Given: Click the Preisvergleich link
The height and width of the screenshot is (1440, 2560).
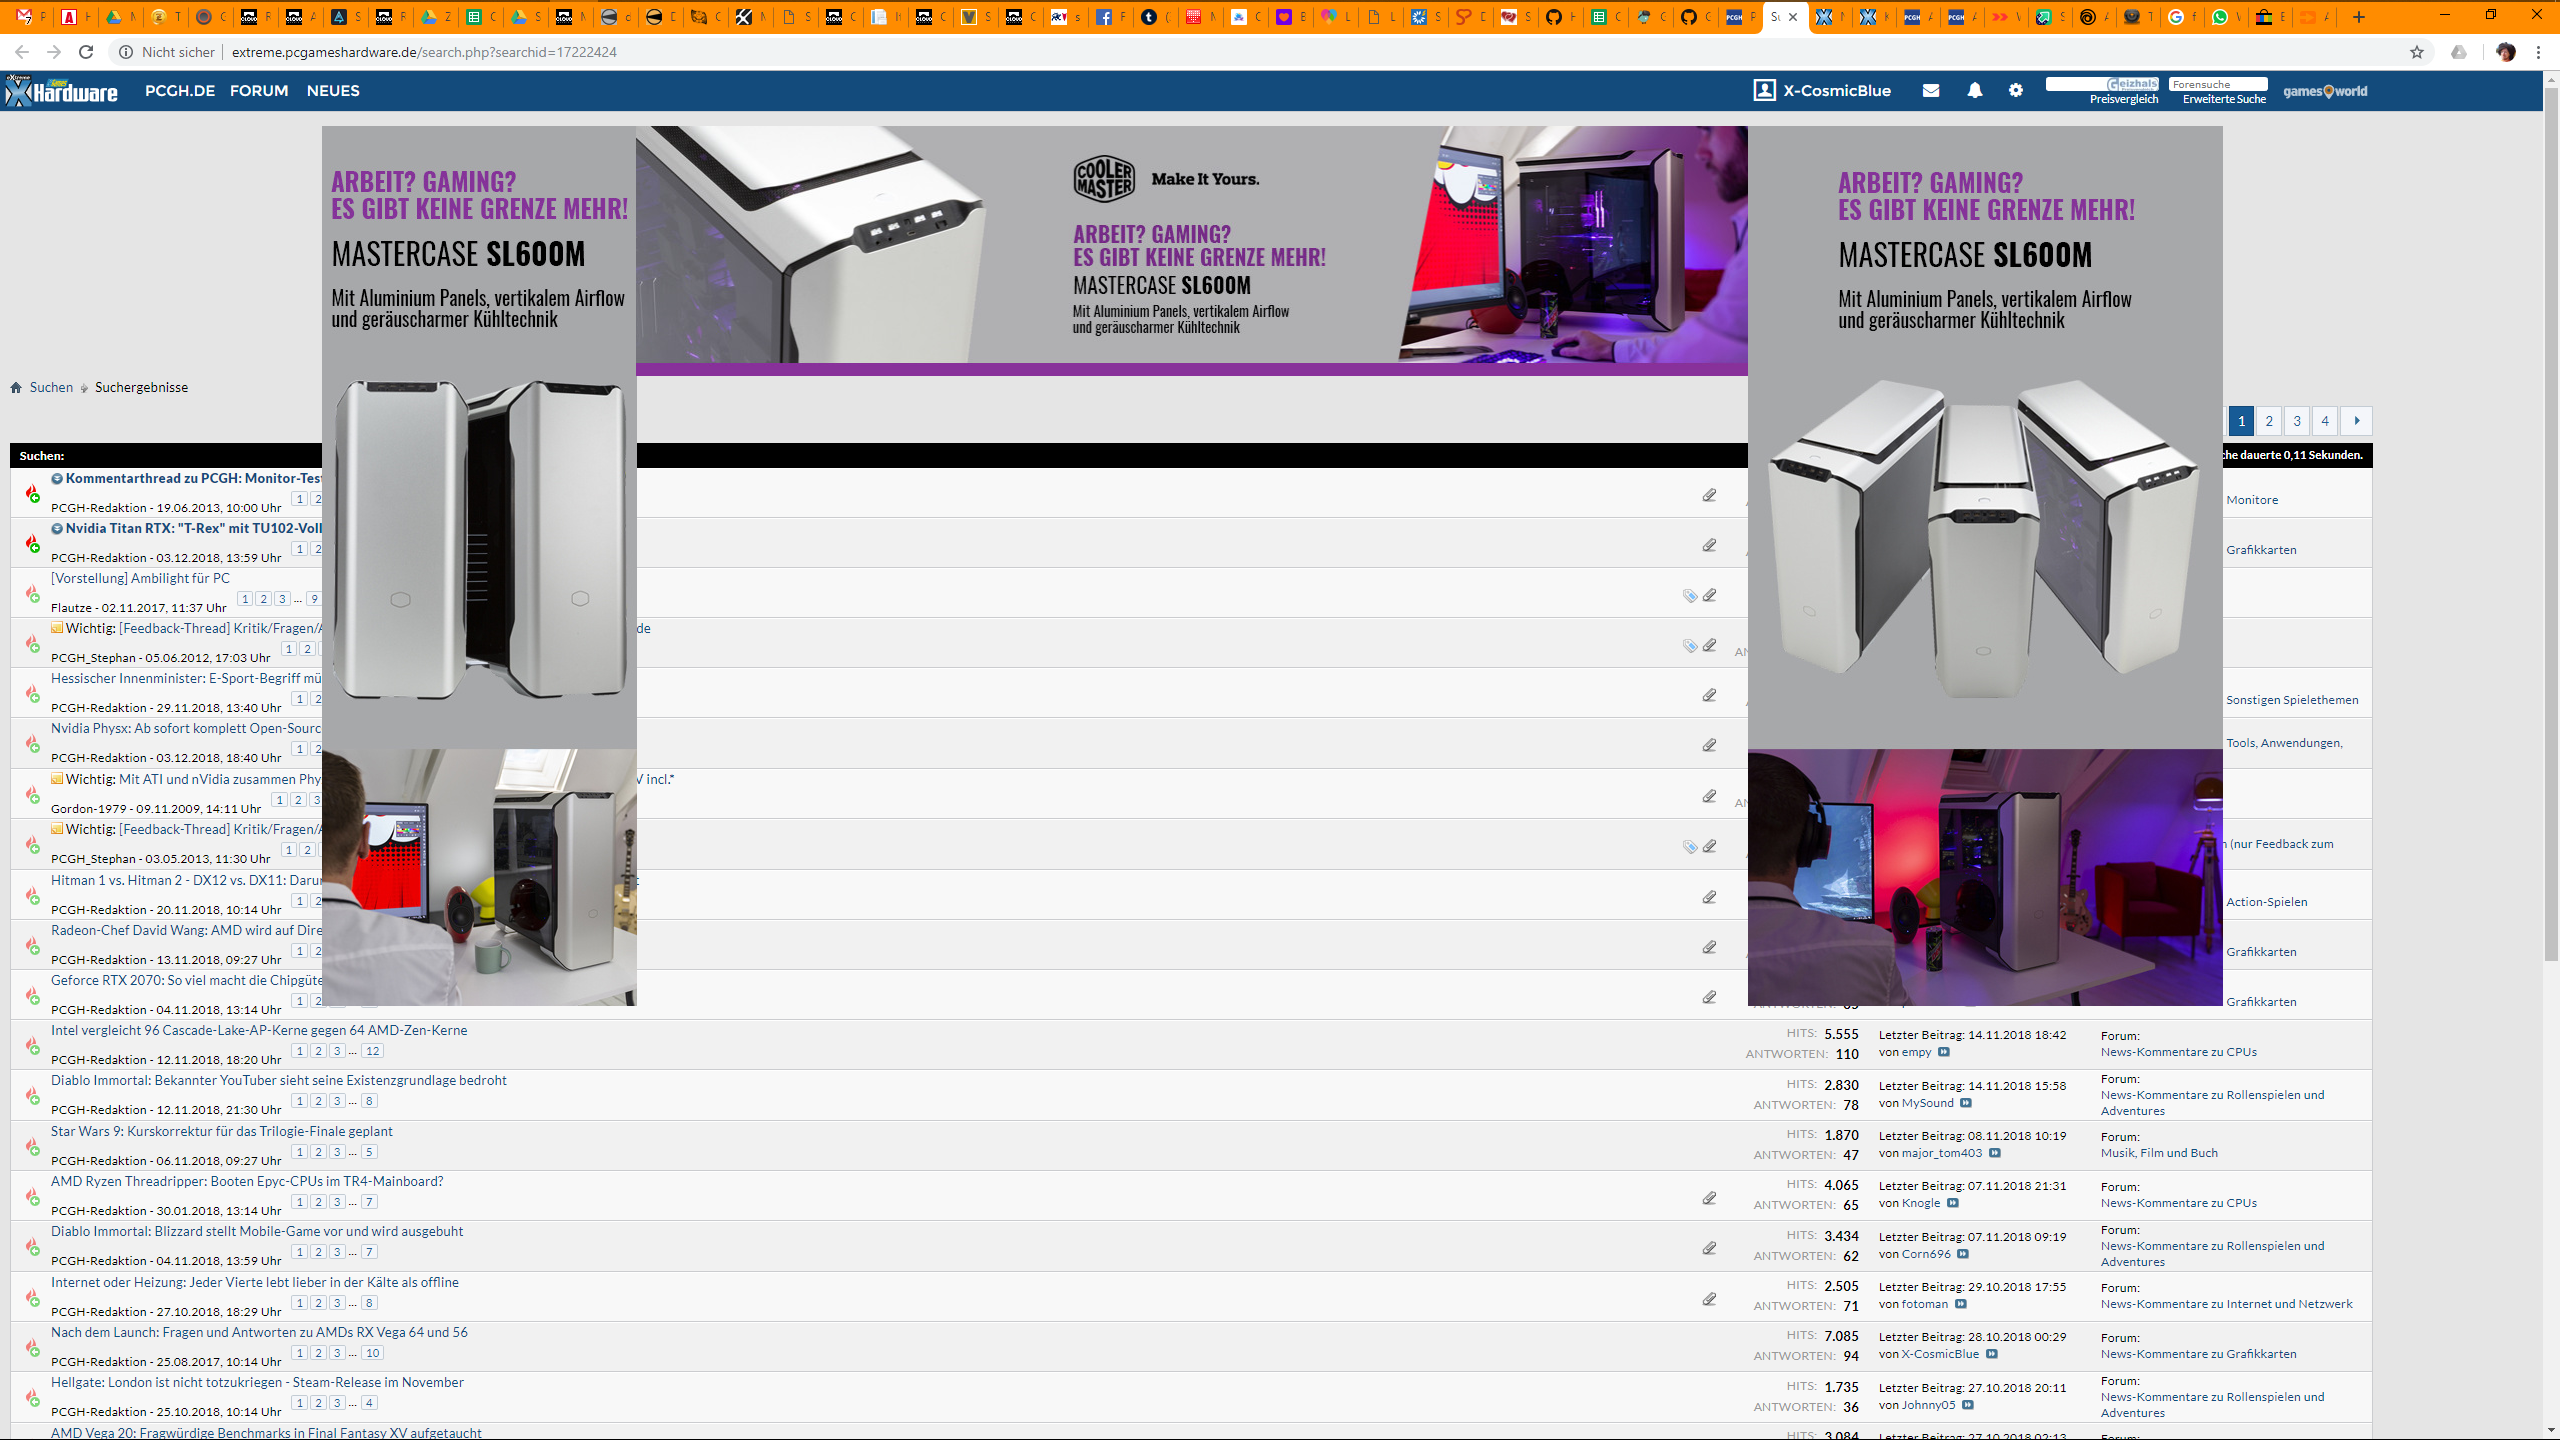Looking at the screenshot, I should (x=2124, y=99).
